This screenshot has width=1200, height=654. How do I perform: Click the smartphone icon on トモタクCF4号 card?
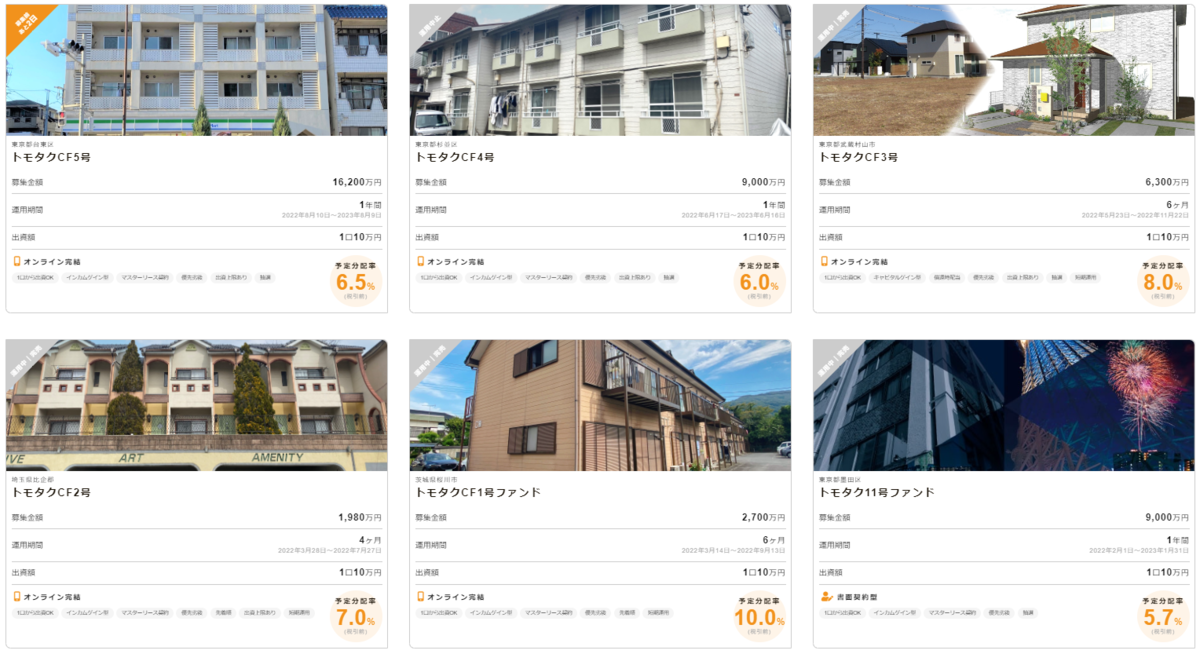coord(420,261)
